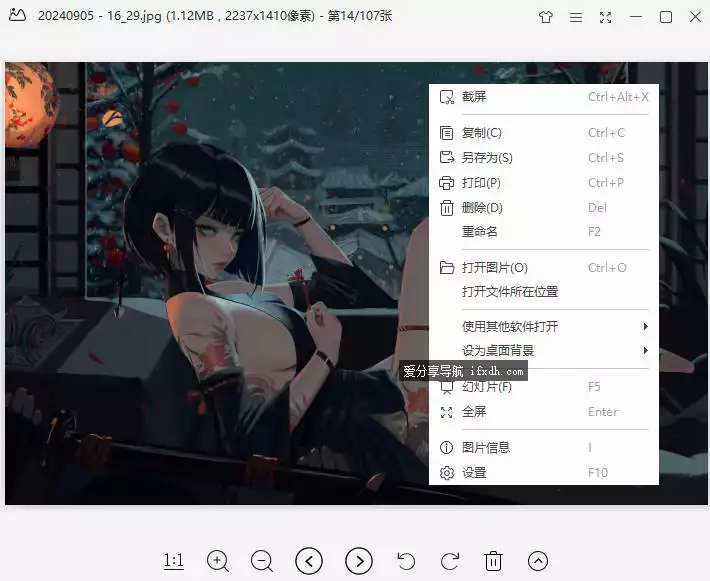
Task: Select 截屏 screenshot menu item
Action: pyautogui.click(x=544, y=97)
